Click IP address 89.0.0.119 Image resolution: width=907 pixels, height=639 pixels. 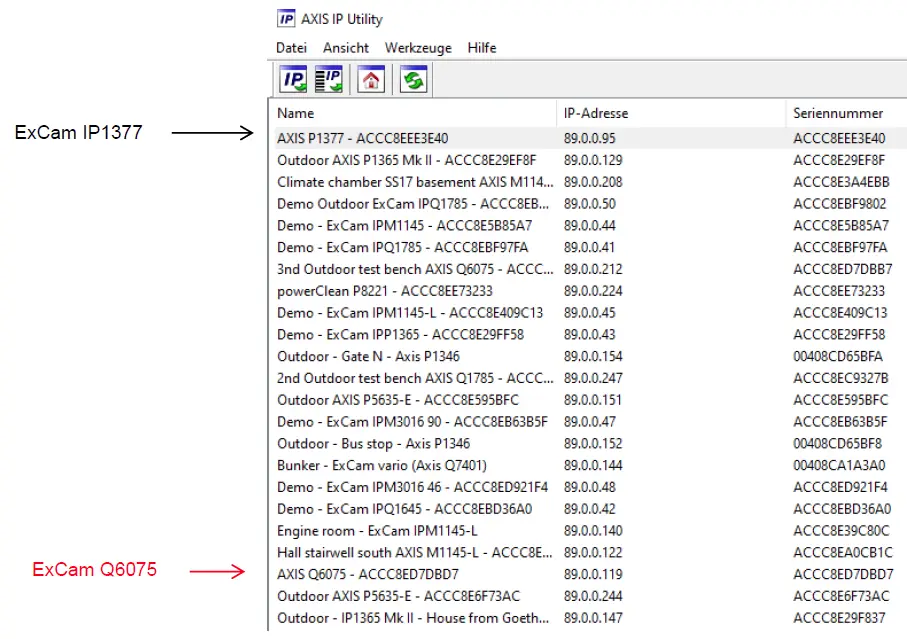click(593, 575)
